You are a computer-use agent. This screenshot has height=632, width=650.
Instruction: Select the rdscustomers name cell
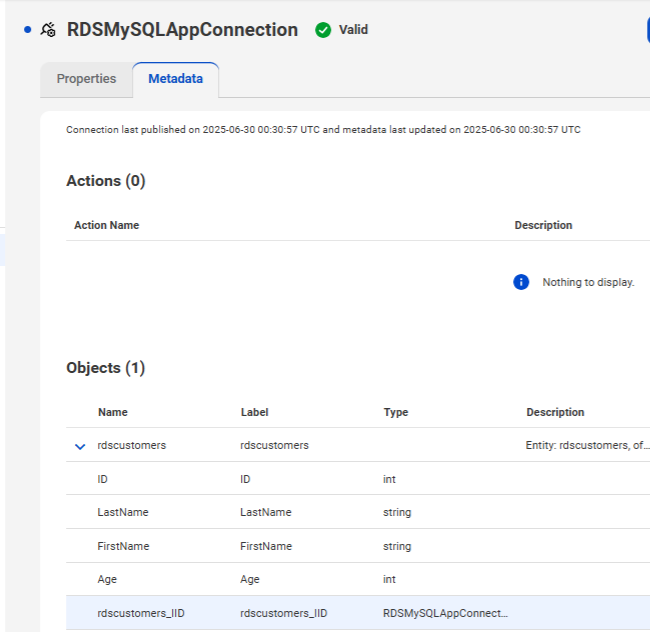coord(131,445)
